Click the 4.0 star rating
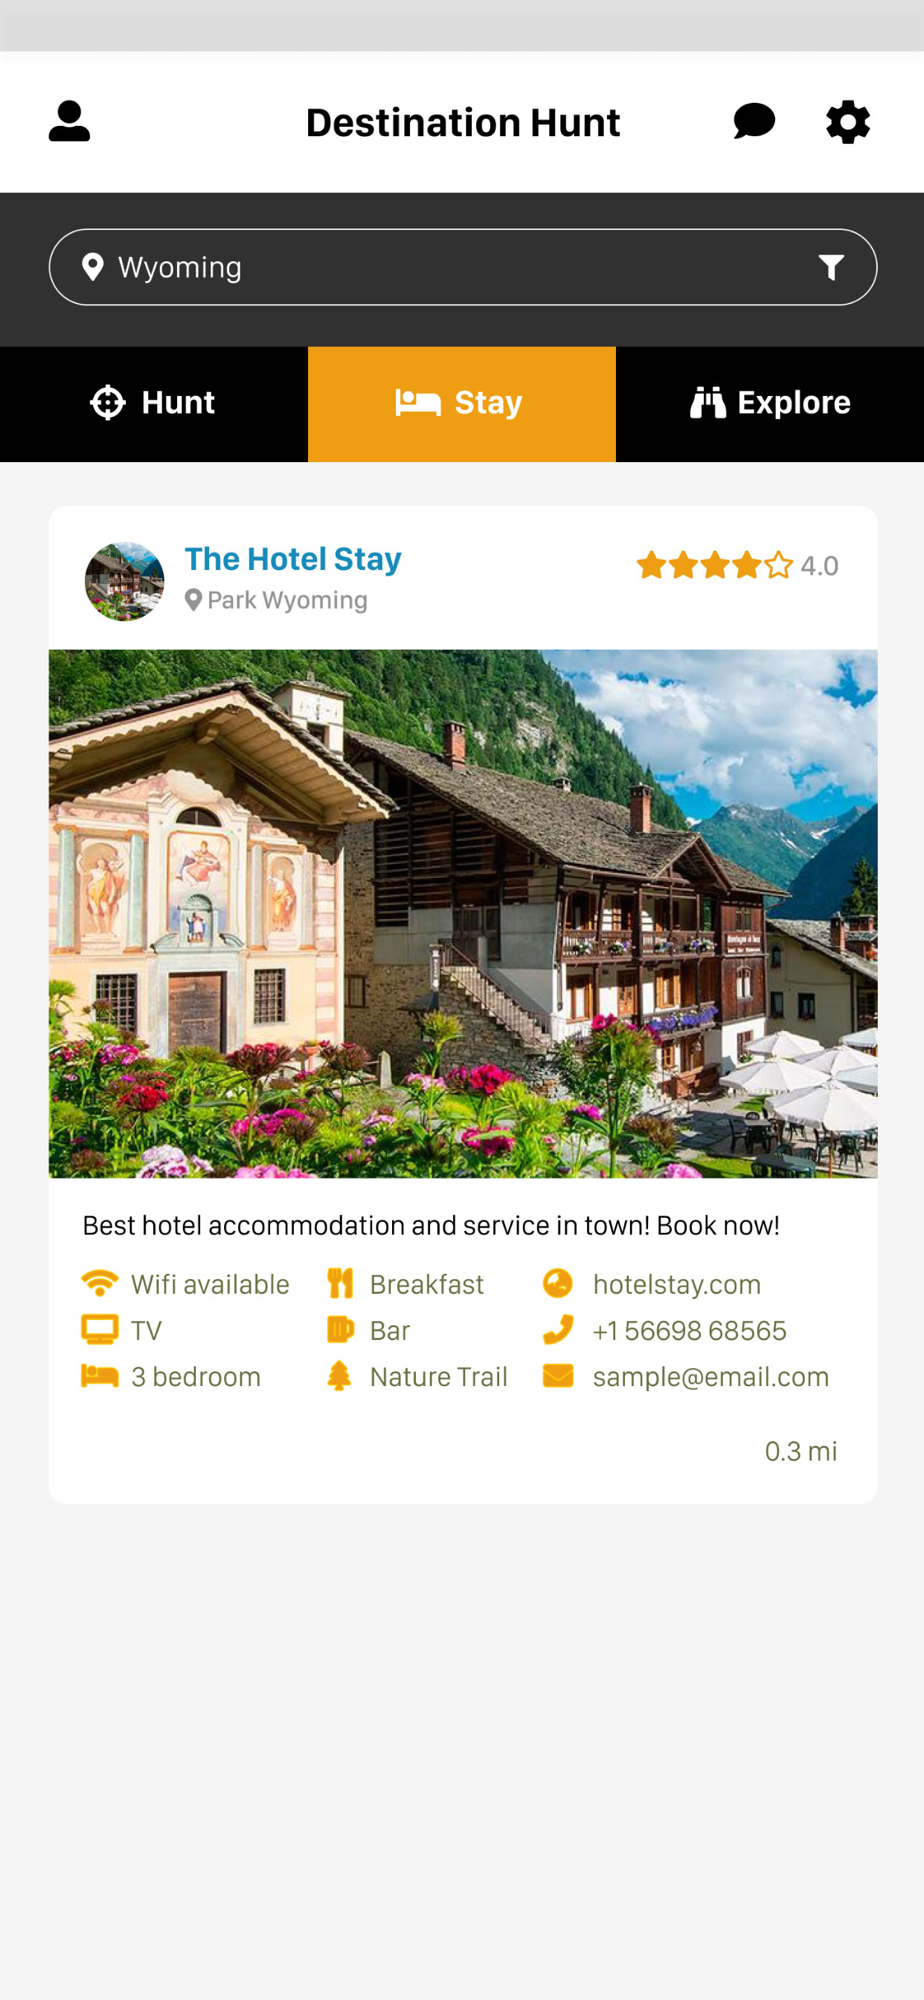Viewport: 924px width, 2000px height. [737, 566]
